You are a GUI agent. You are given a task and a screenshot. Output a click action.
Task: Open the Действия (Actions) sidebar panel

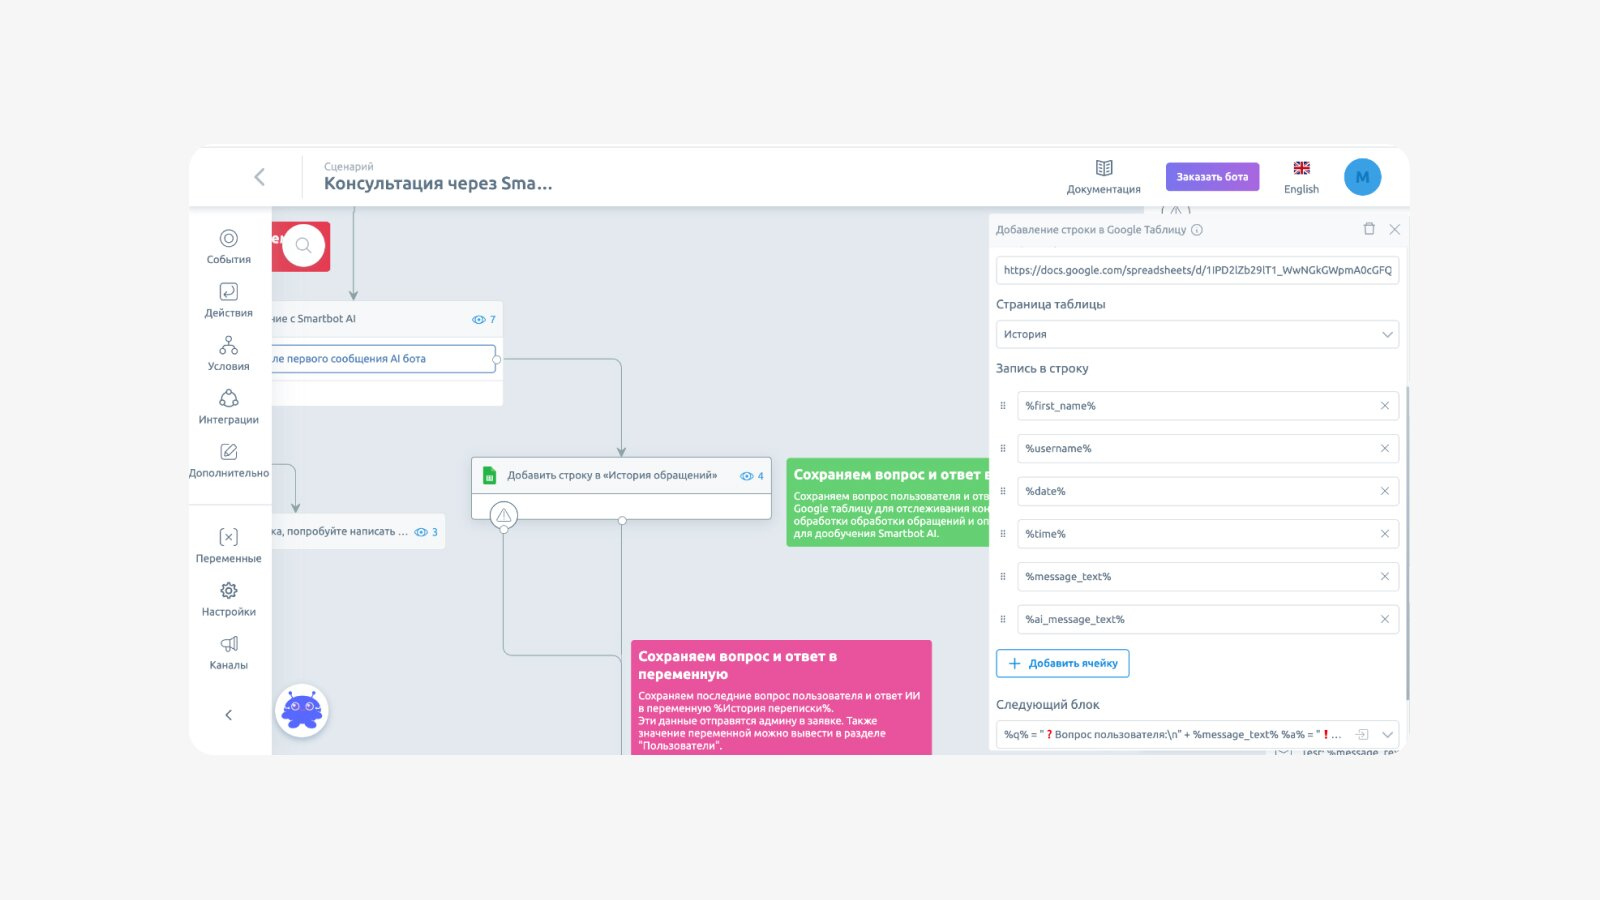coord(229,299)
